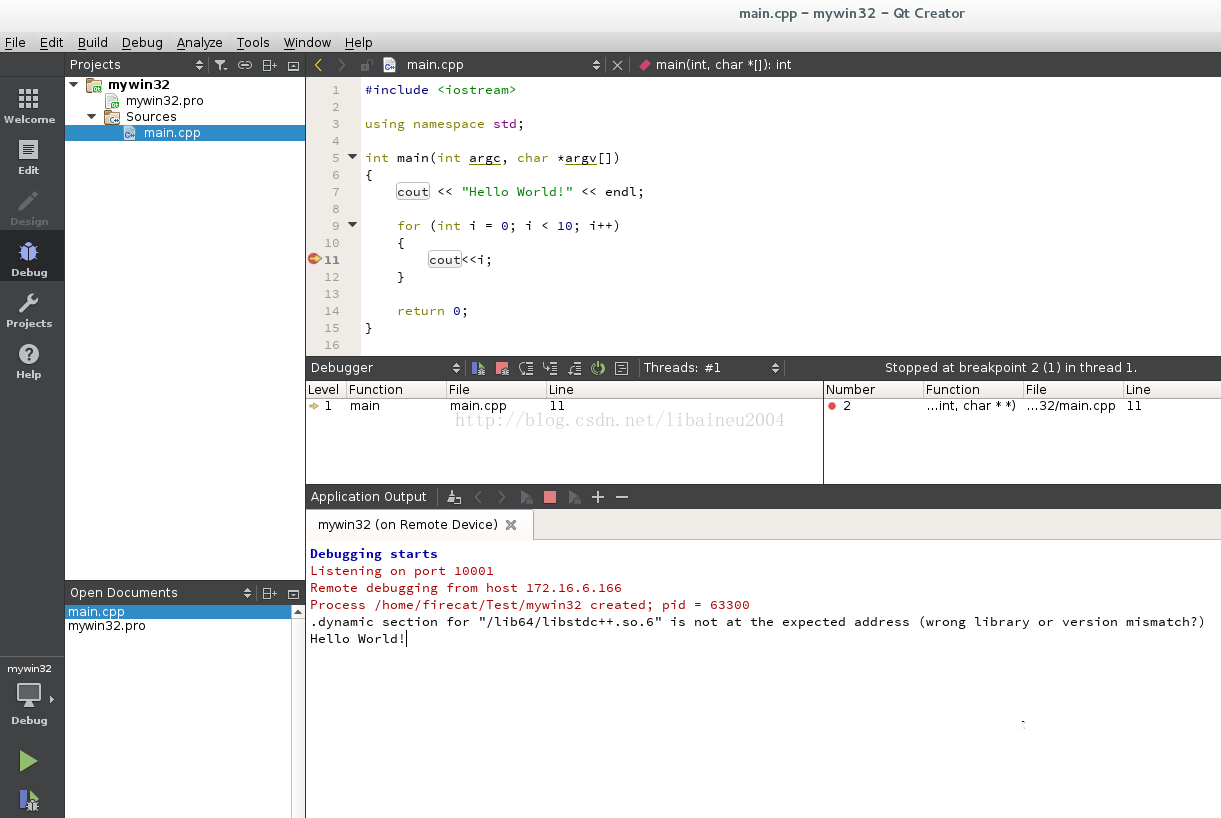Viewport: 1221px width, 818px height.
Task: Click the Continue debugging icon in Debugger toolbar
Action: [x=478, y=368]
